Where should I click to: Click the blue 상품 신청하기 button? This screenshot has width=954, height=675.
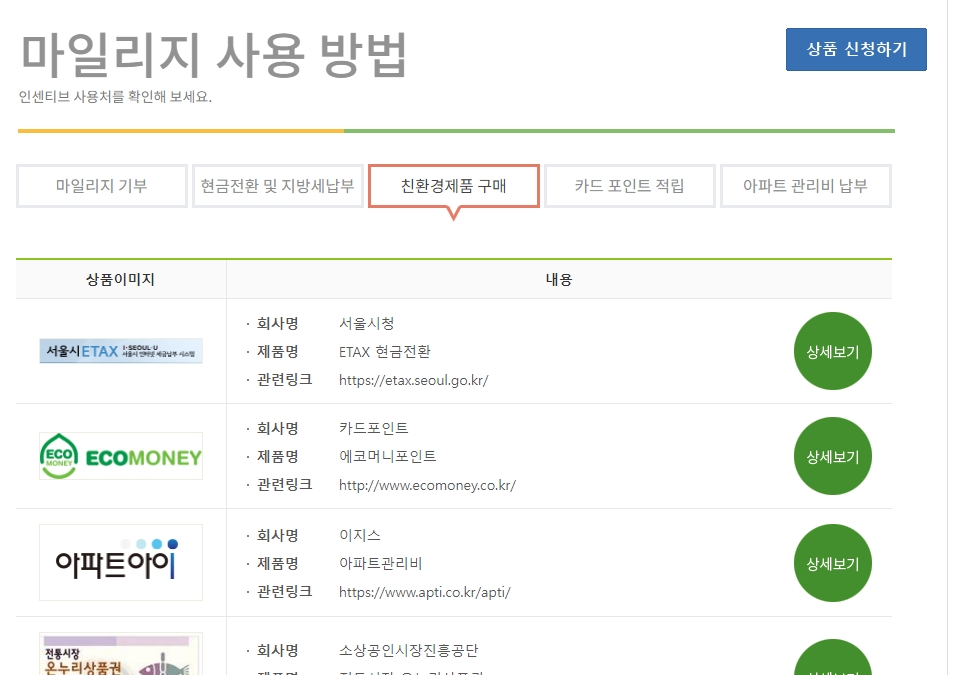(856, 47)
